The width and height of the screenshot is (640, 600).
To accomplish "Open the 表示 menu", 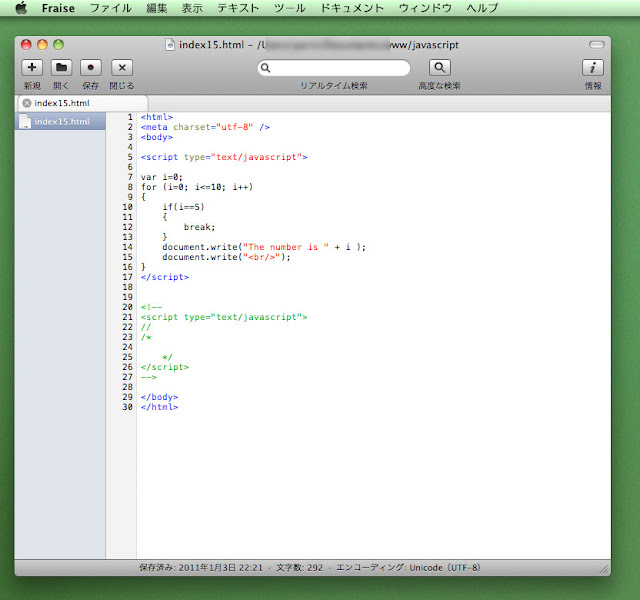I will [x=192, y=8].
